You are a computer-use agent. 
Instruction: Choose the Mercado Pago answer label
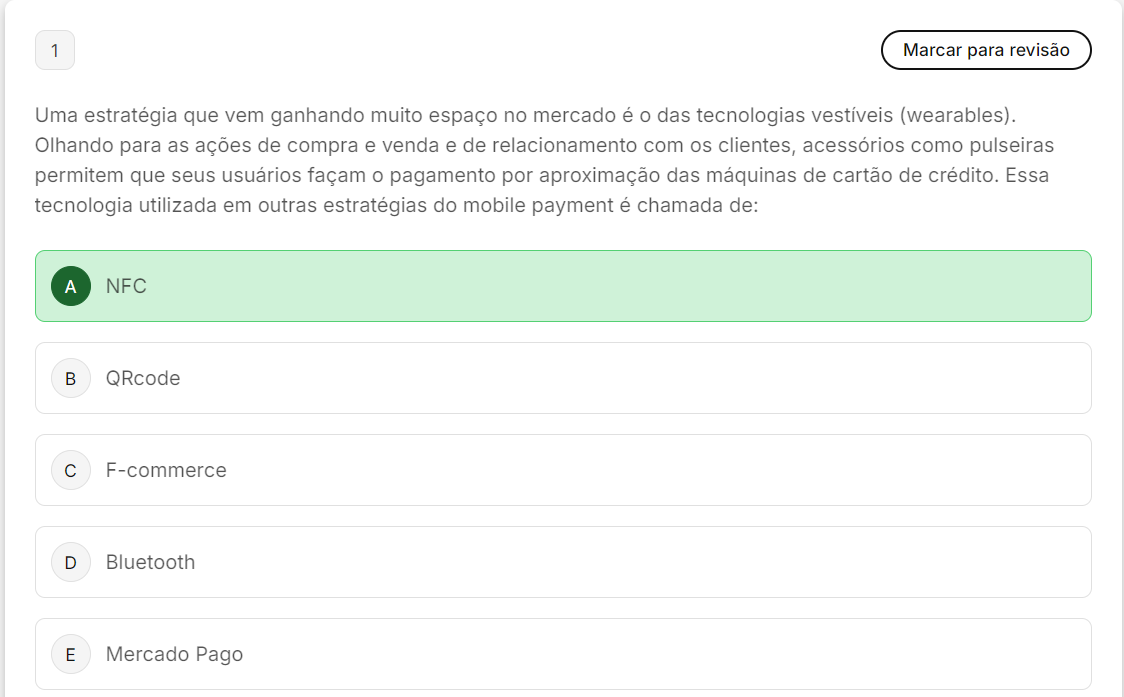pyautogui.click(x=174, y=654)
